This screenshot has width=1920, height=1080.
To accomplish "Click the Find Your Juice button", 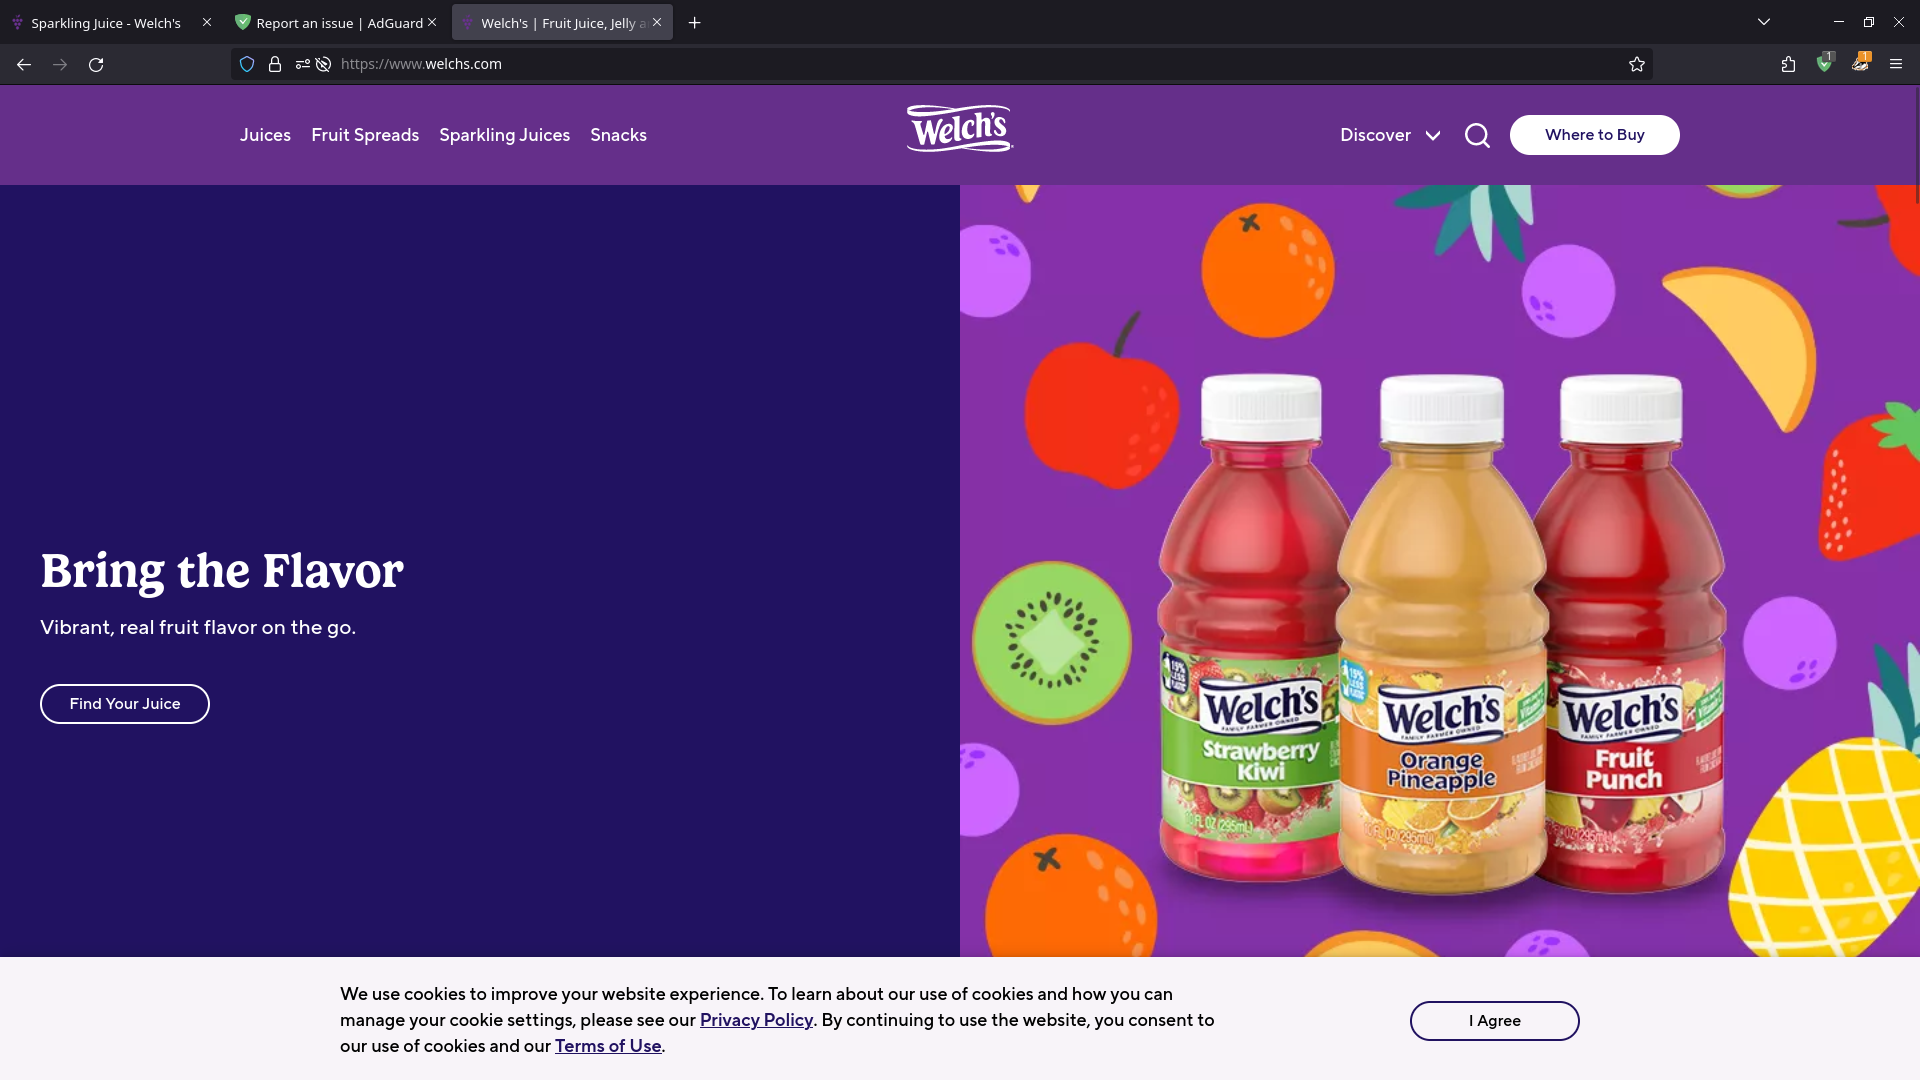I will point(124,704).
